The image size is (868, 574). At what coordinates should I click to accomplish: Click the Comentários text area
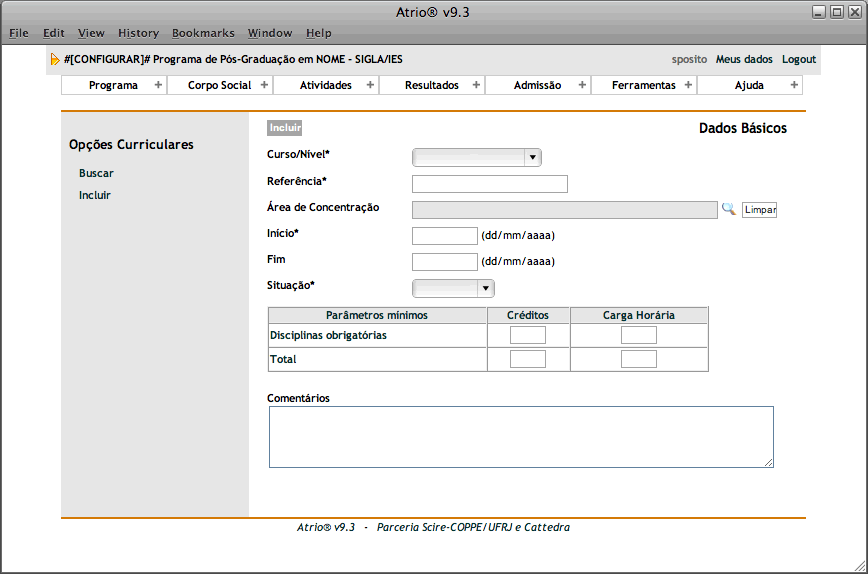pyautogui.click(x=521, y=436)
